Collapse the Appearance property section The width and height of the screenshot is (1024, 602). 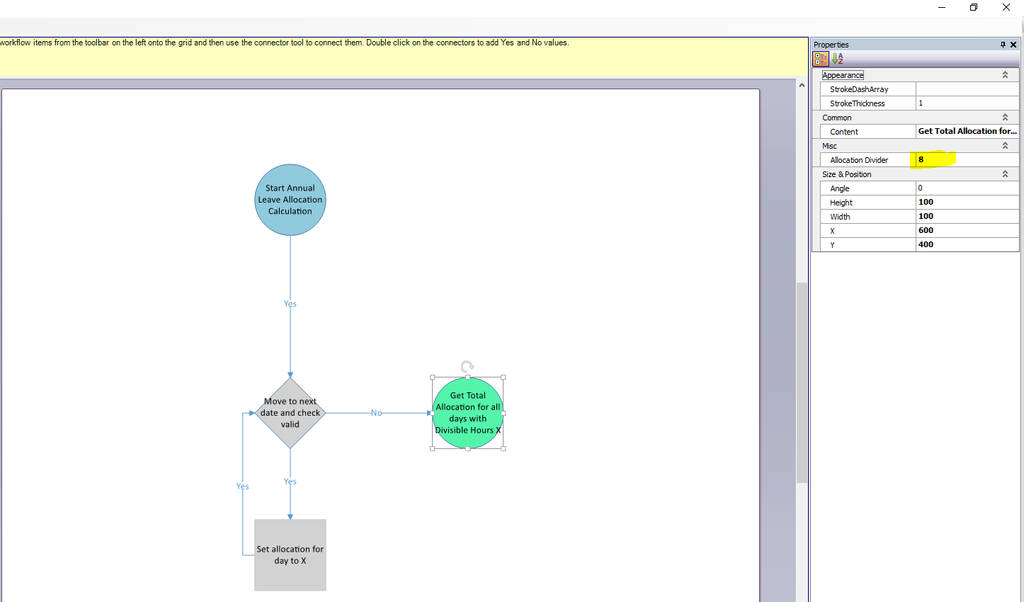click(x=1005, y=75)
